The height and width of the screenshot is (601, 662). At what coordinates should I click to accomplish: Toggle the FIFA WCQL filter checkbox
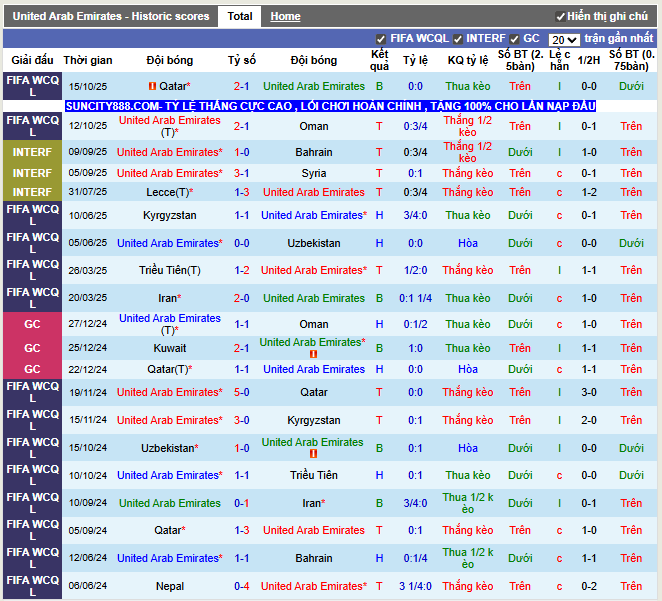coord(380,39)
